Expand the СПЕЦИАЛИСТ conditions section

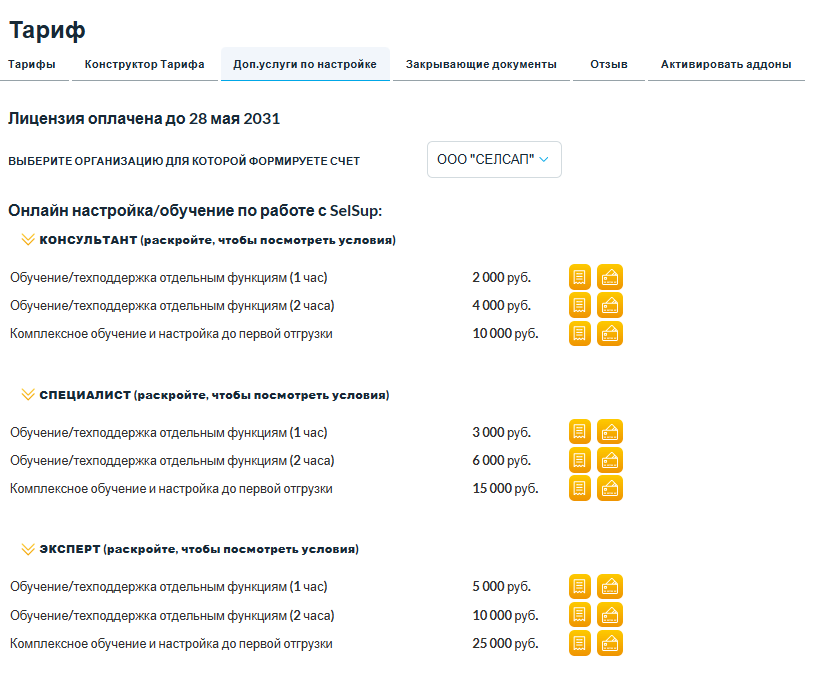(213, 395)
